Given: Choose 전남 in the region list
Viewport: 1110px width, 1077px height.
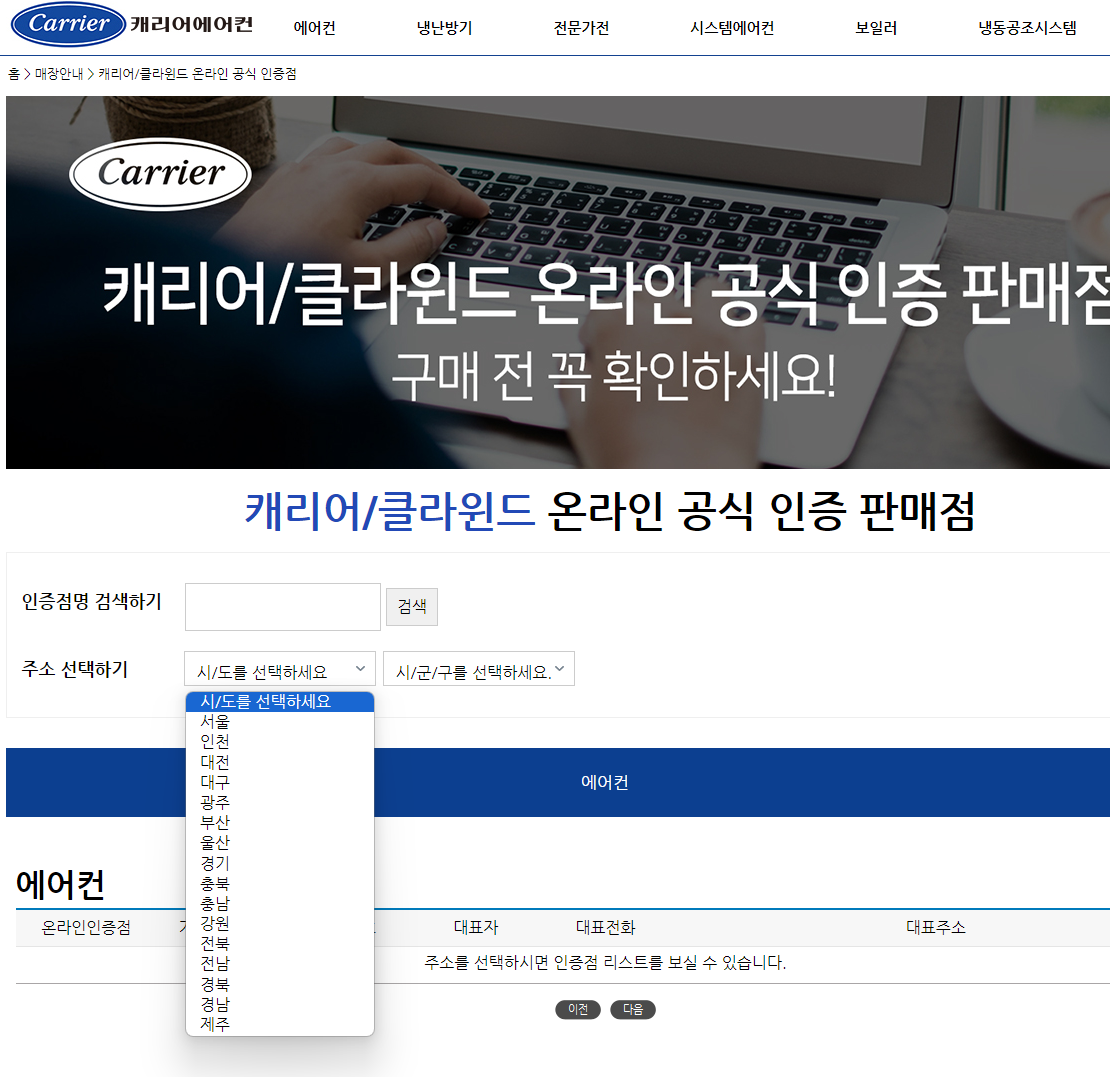Looking at the screenshot, I should coord(280,964).
